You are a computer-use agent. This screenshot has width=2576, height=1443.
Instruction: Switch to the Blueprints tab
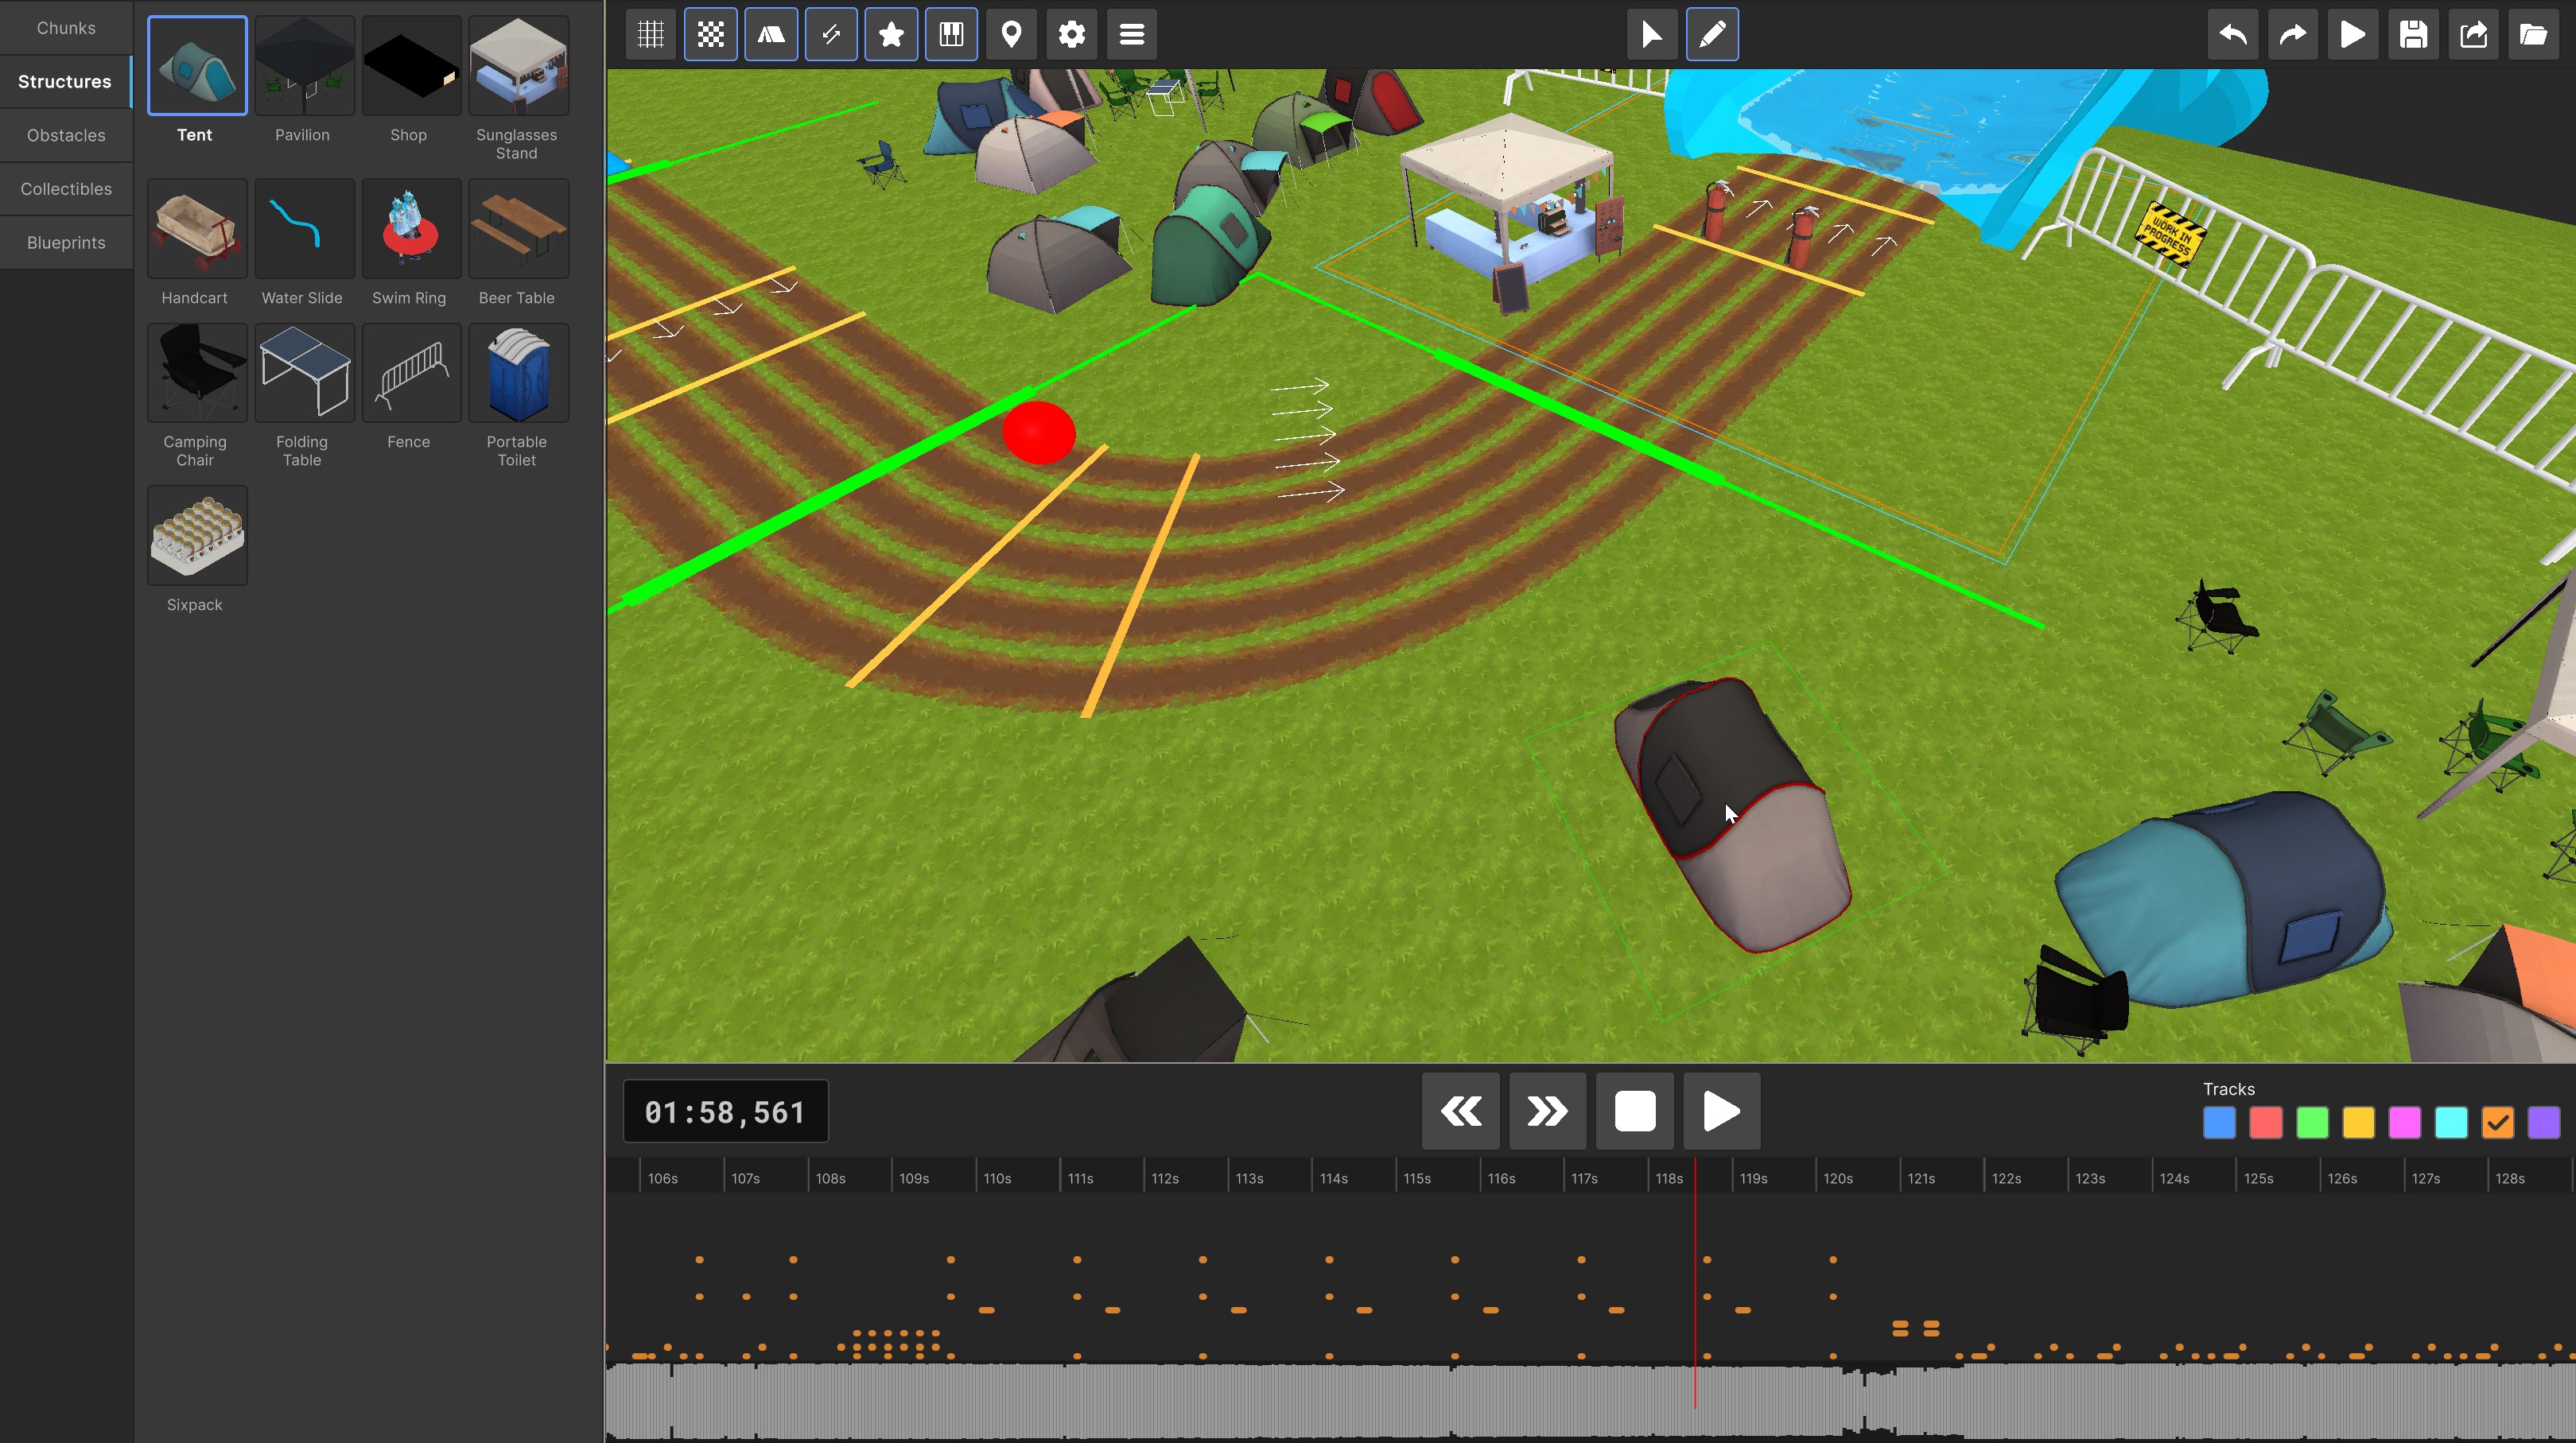click(66, 243)
